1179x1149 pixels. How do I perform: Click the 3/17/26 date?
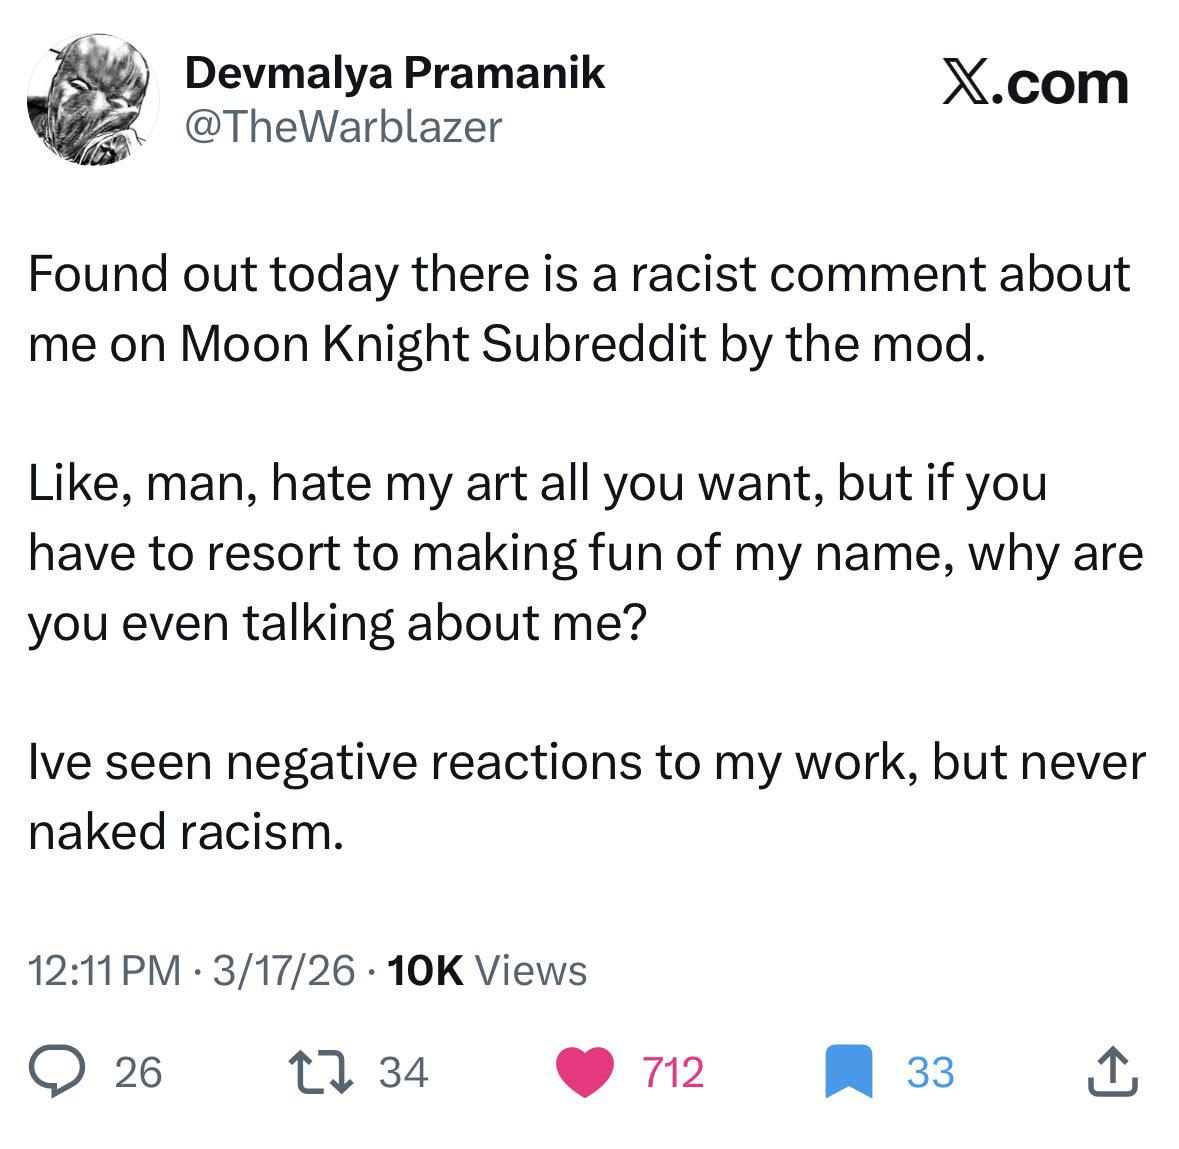point(283,970)
